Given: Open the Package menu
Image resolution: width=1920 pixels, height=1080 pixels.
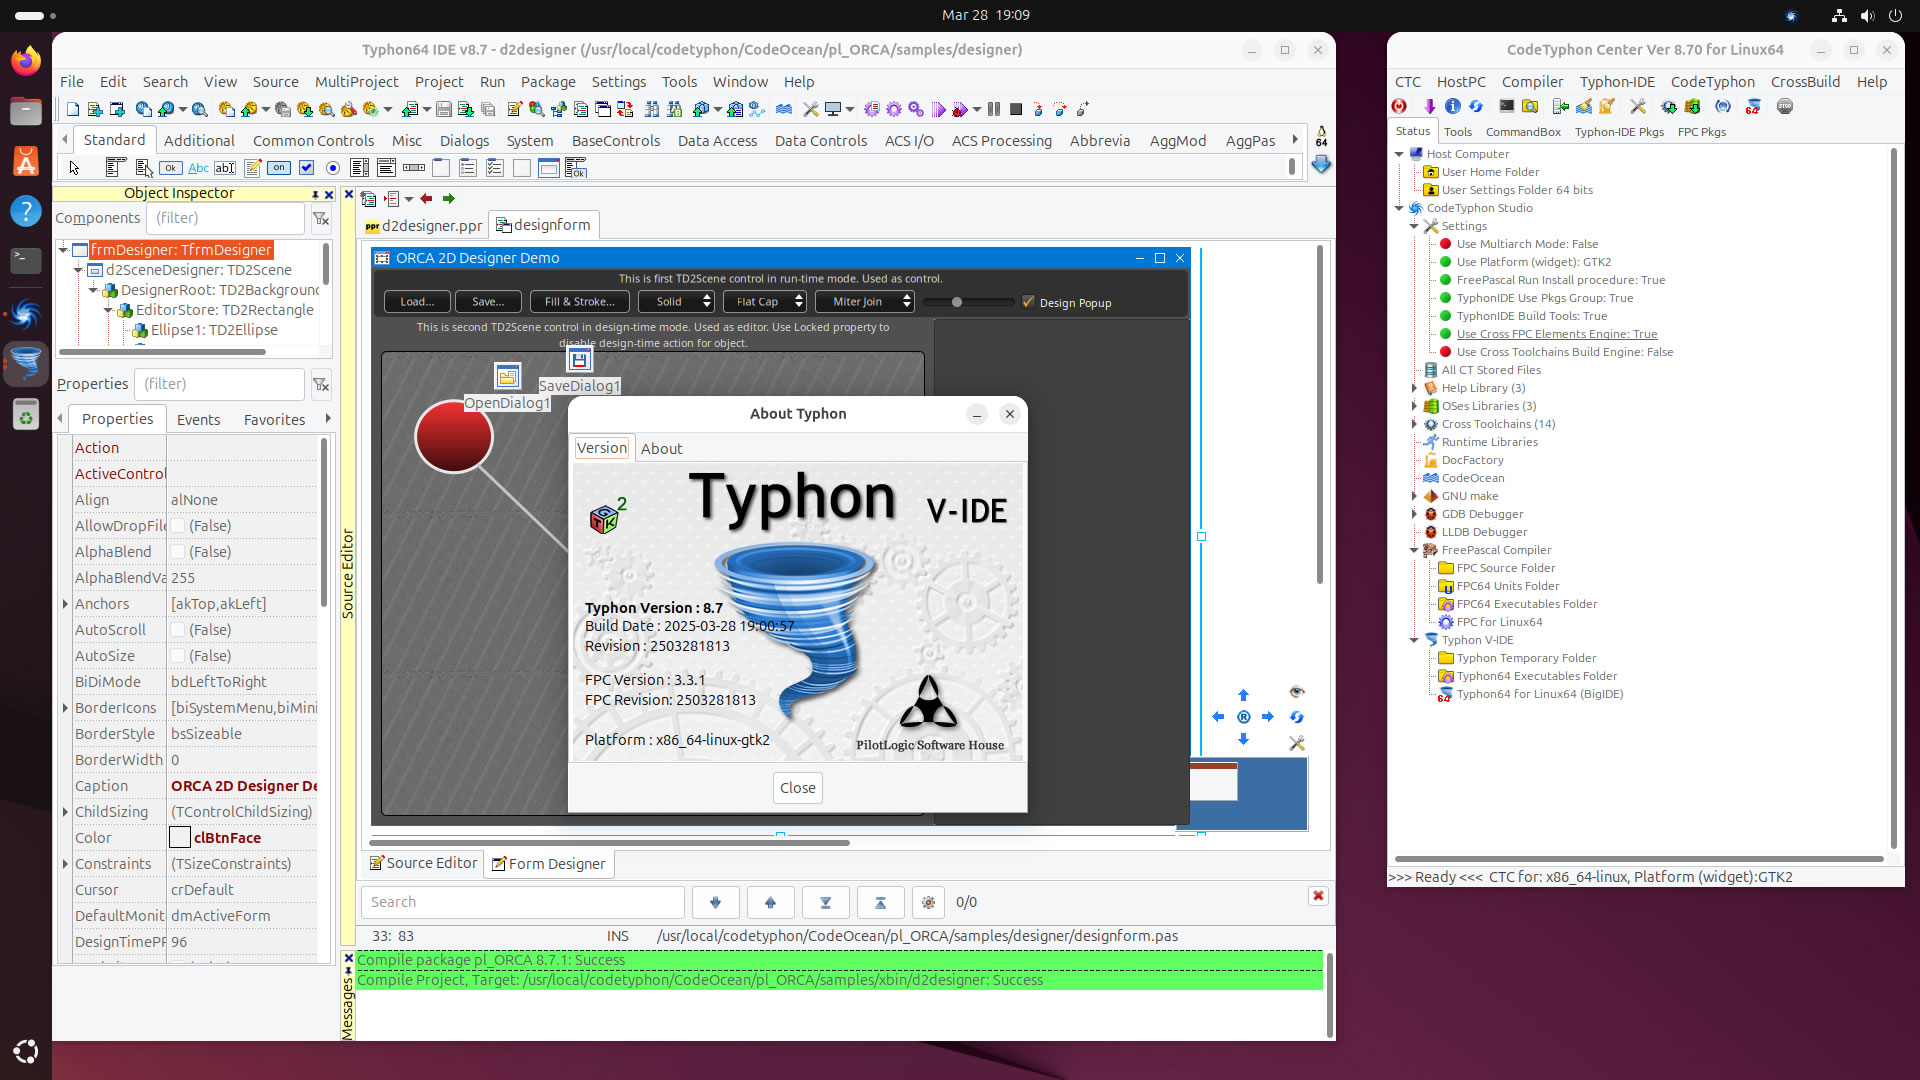Looking at the screenshot, I should (548, 81).
